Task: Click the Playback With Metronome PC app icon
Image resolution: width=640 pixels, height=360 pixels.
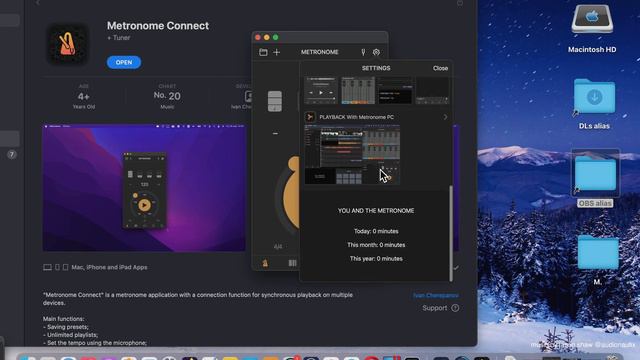Action: pos(310,117)
